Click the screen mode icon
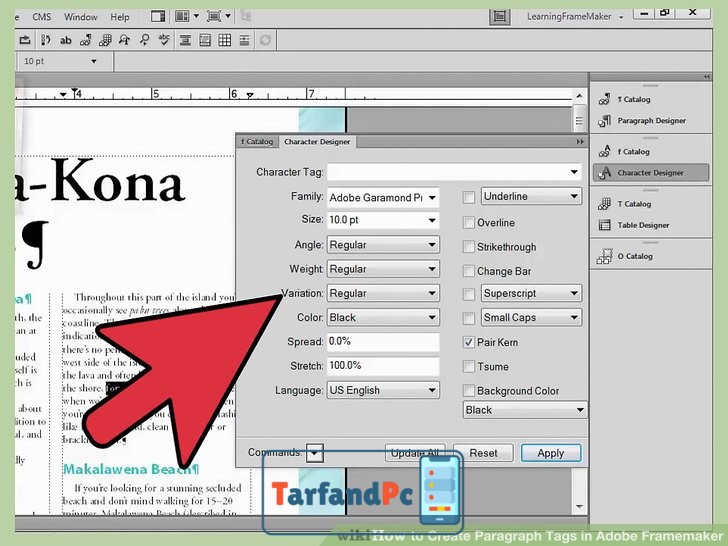The width and height of the screenshot is (728, 546). pos(214,17)
